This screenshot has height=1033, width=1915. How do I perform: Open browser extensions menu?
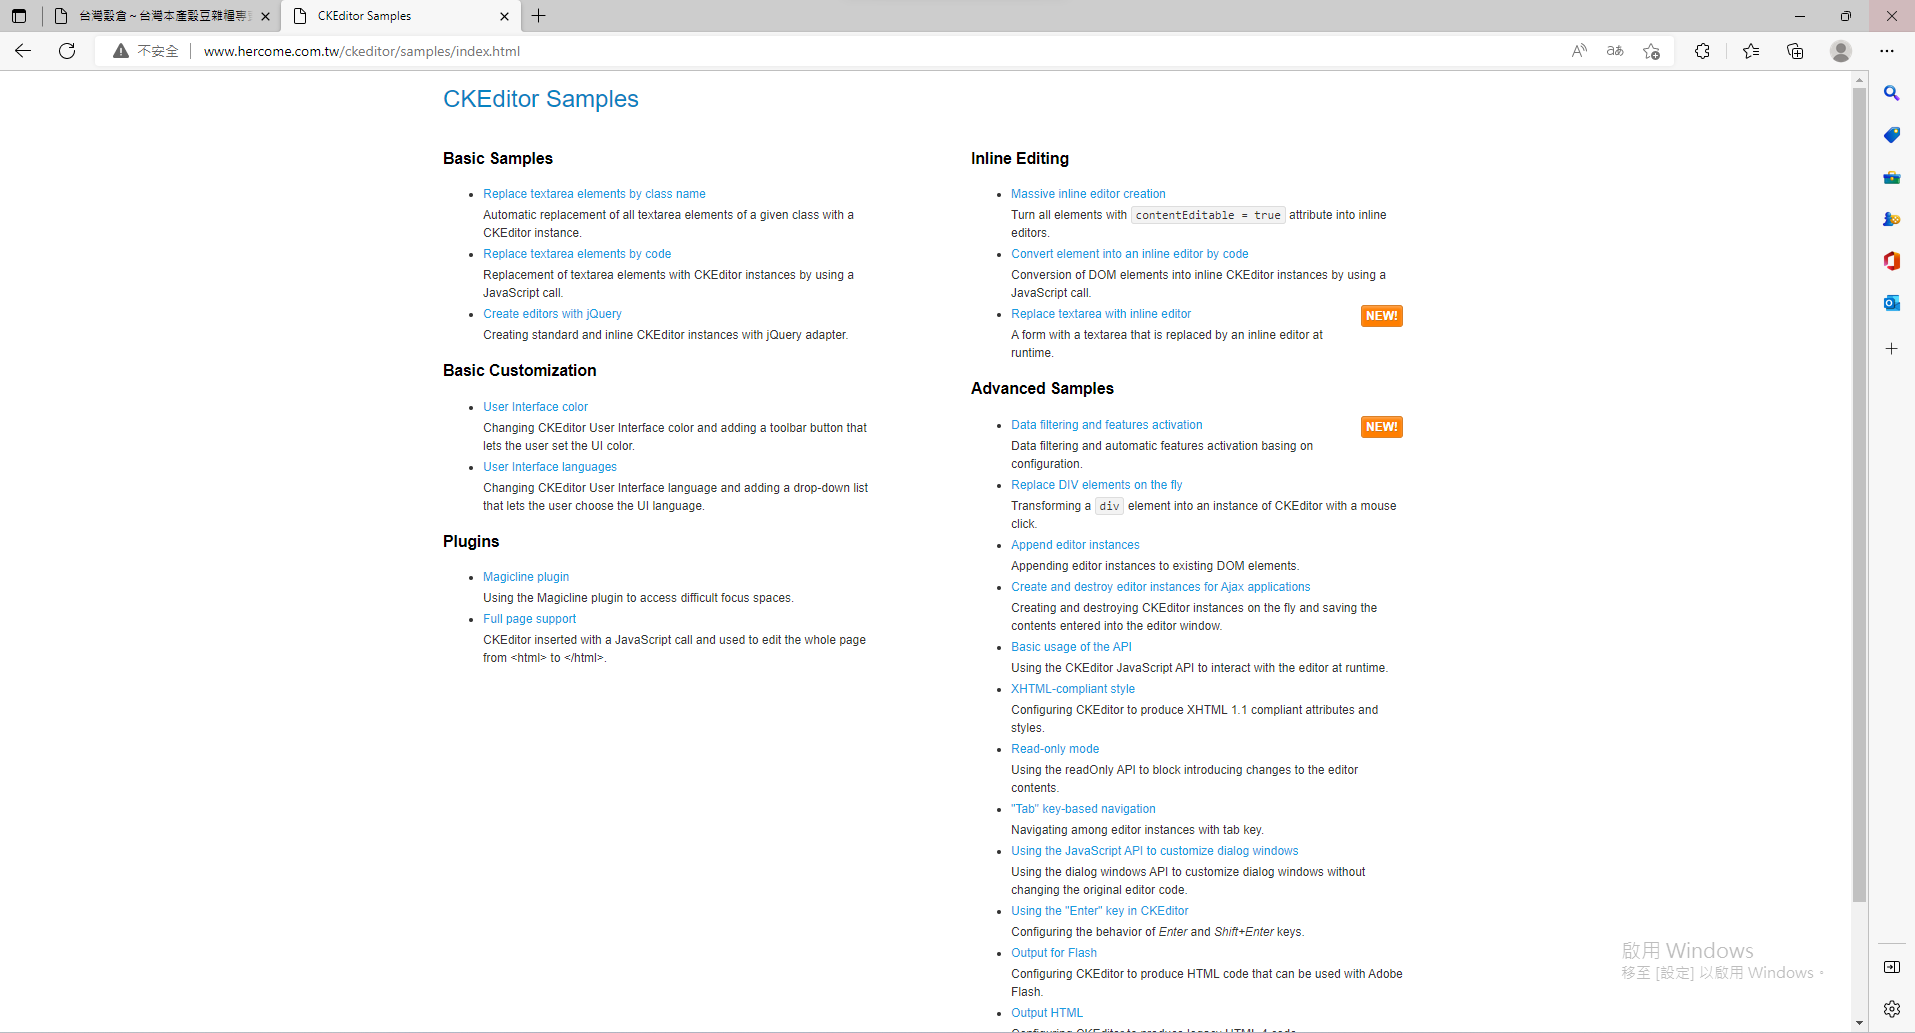pyautogui.click(x=1702, y=51)
